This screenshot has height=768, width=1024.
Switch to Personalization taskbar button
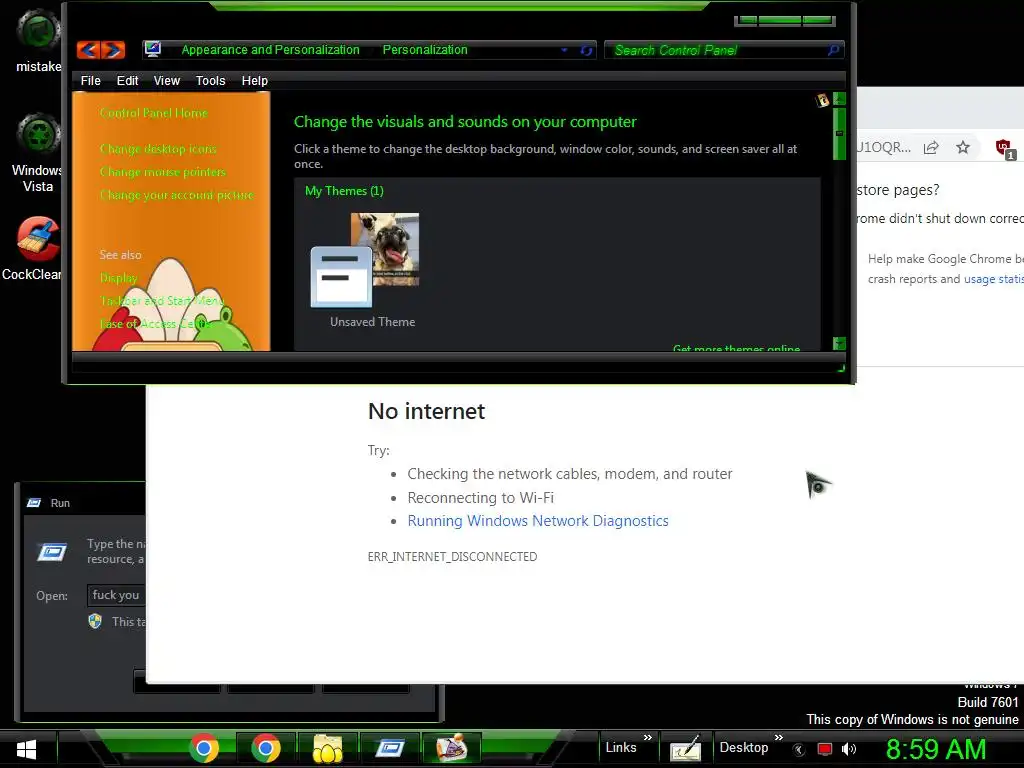click(451, 748)
